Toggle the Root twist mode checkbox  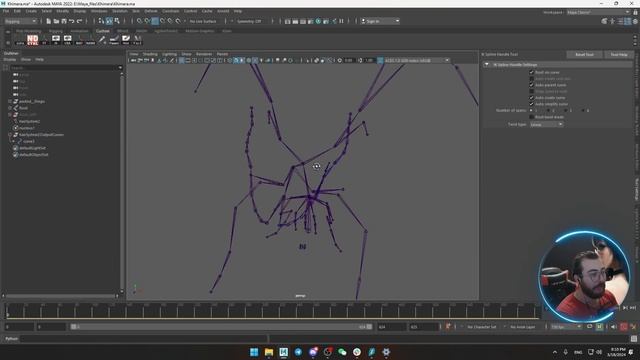(531, 117)
